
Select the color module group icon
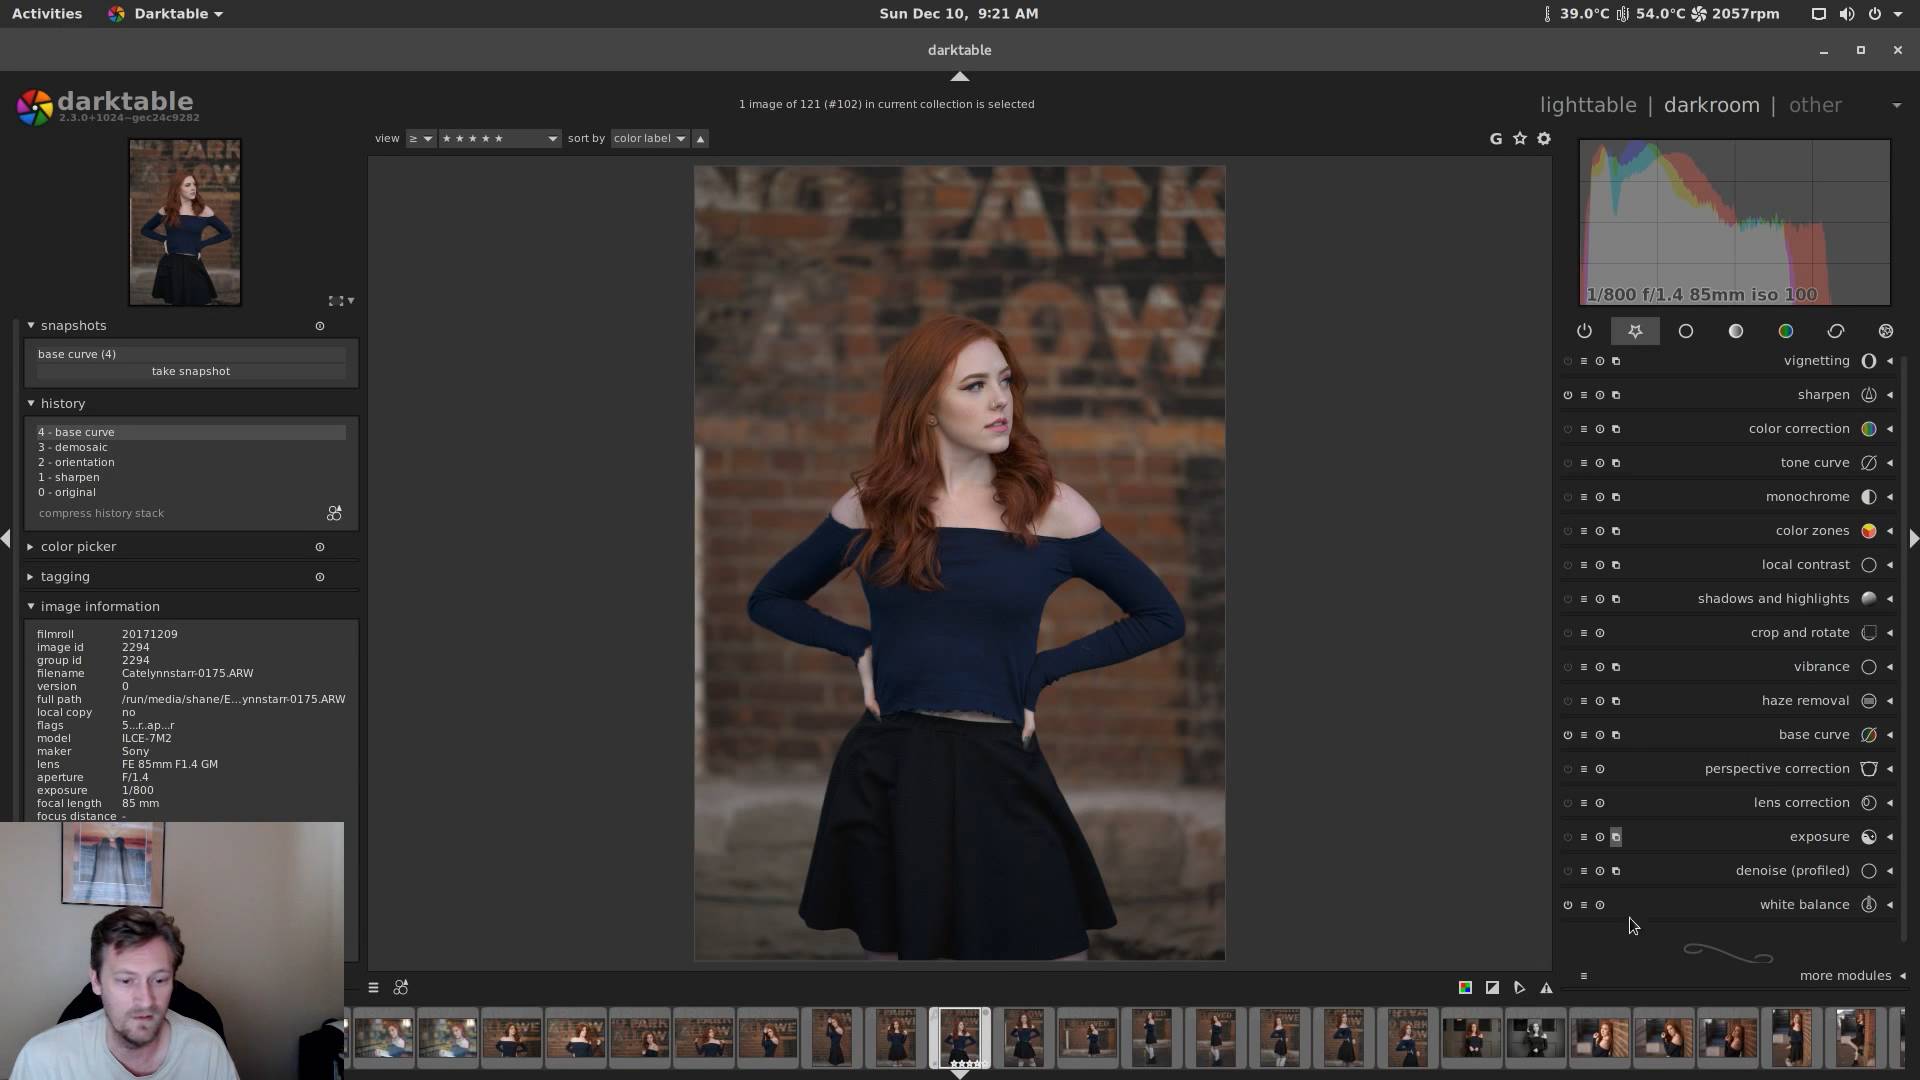pyautogui.click(x=1785, y=331)
